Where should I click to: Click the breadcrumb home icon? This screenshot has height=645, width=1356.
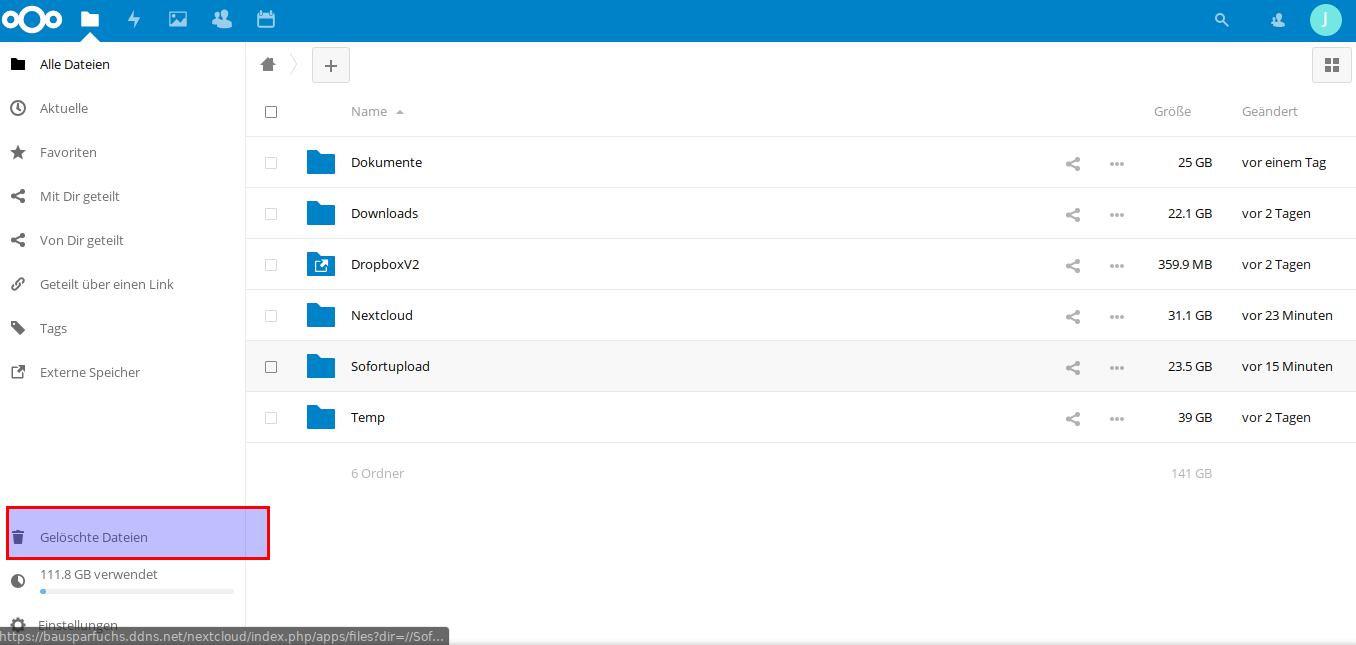tap(268, 64)
